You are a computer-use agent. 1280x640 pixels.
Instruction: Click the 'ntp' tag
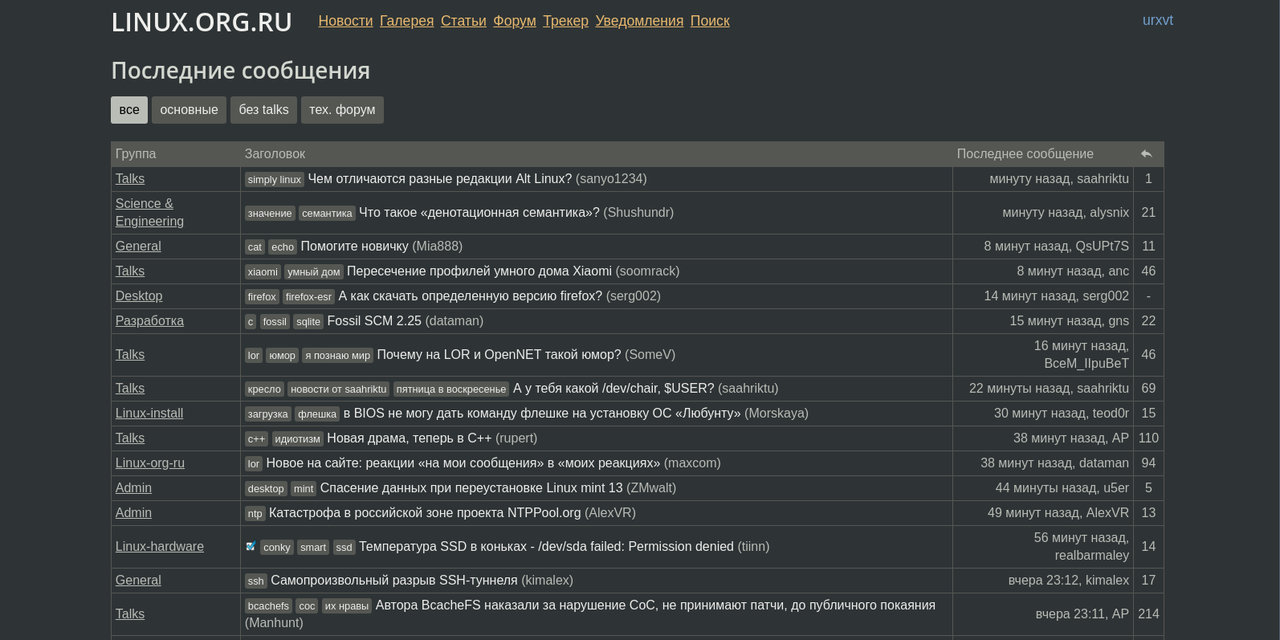[x=255, y=514]
